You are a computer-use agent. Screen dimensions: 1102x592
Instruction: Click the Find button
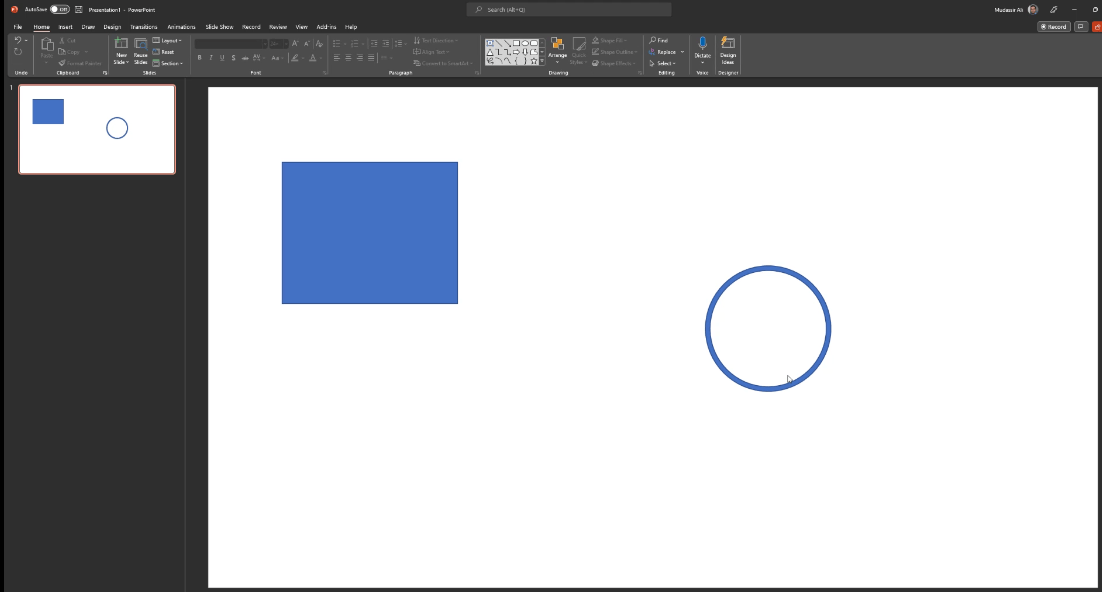coord(659,41)
